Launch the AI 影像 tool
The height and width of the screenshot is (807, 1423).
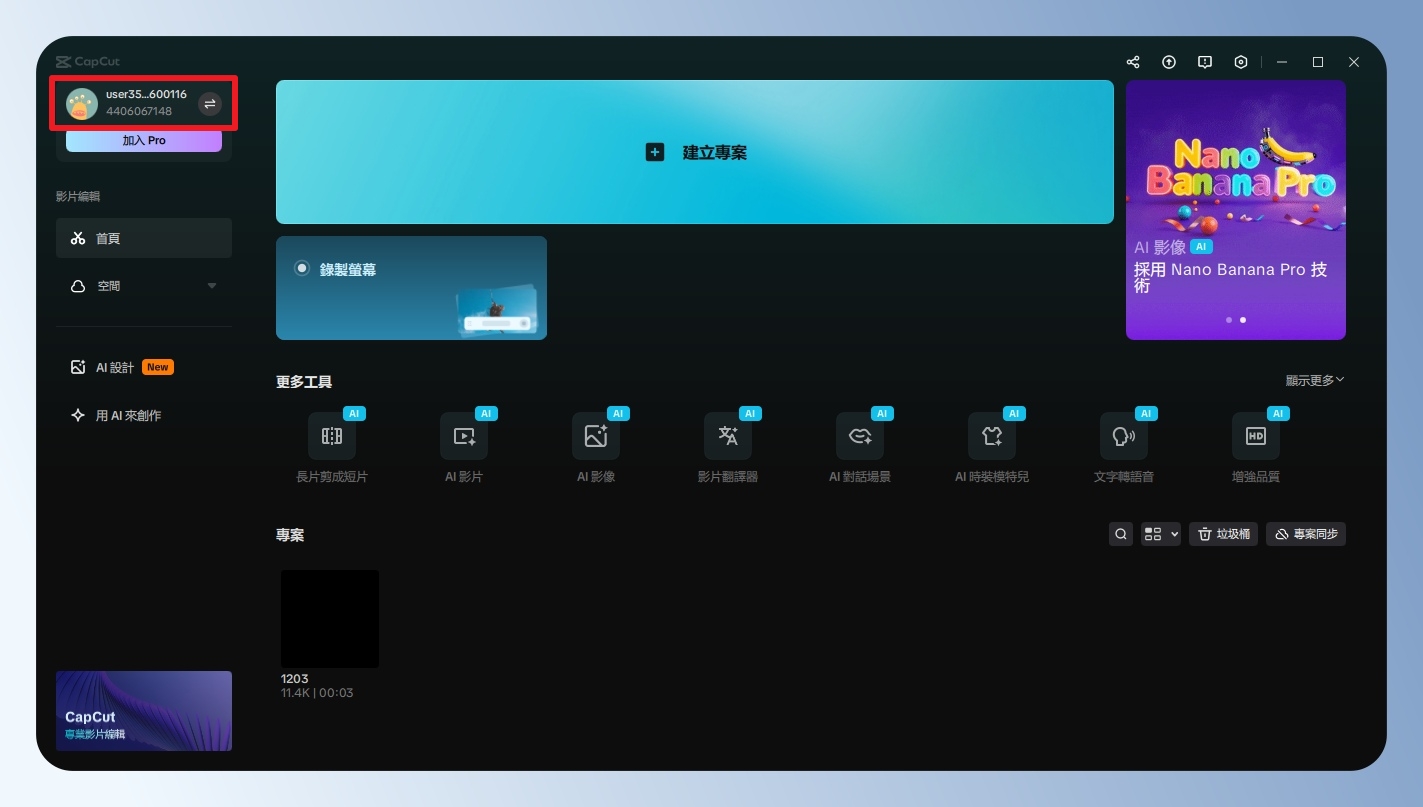pyautogui.click(x=596, y=436)
